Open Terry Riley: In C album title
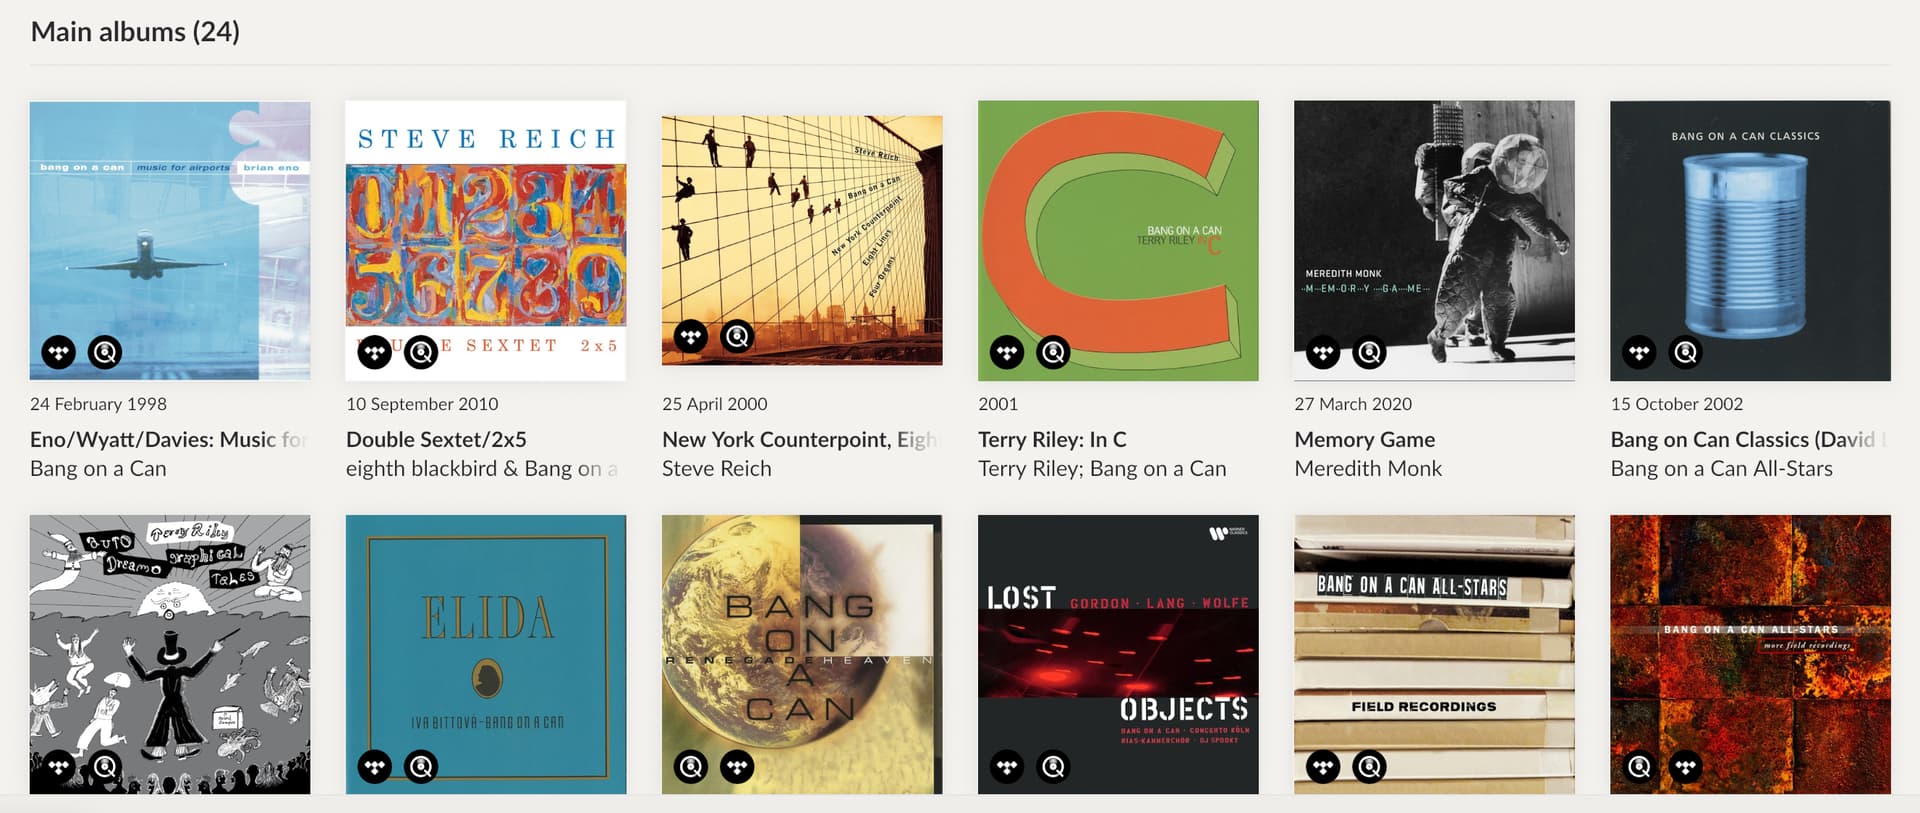This screenshot has height=813, width=1920. 1052,439
